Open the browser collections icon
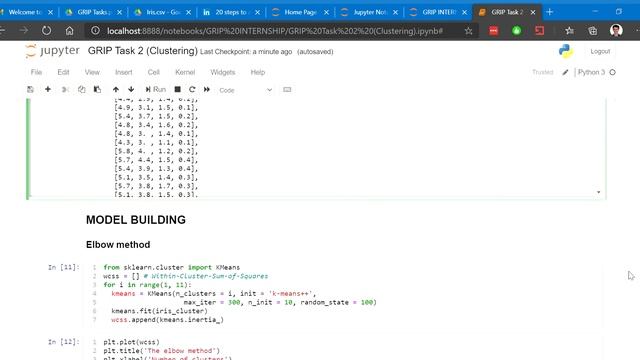Screen dimensions: 640x360 (593, 31)
